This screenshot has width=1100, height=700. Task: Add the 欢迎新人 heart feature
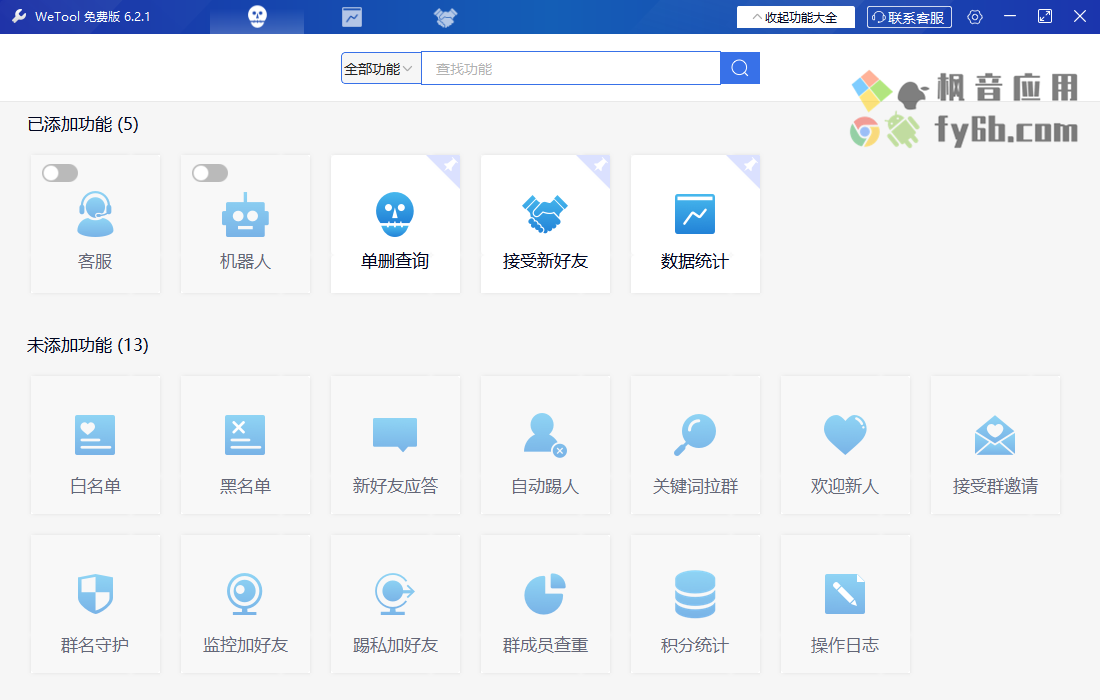[x=845, y=445]
